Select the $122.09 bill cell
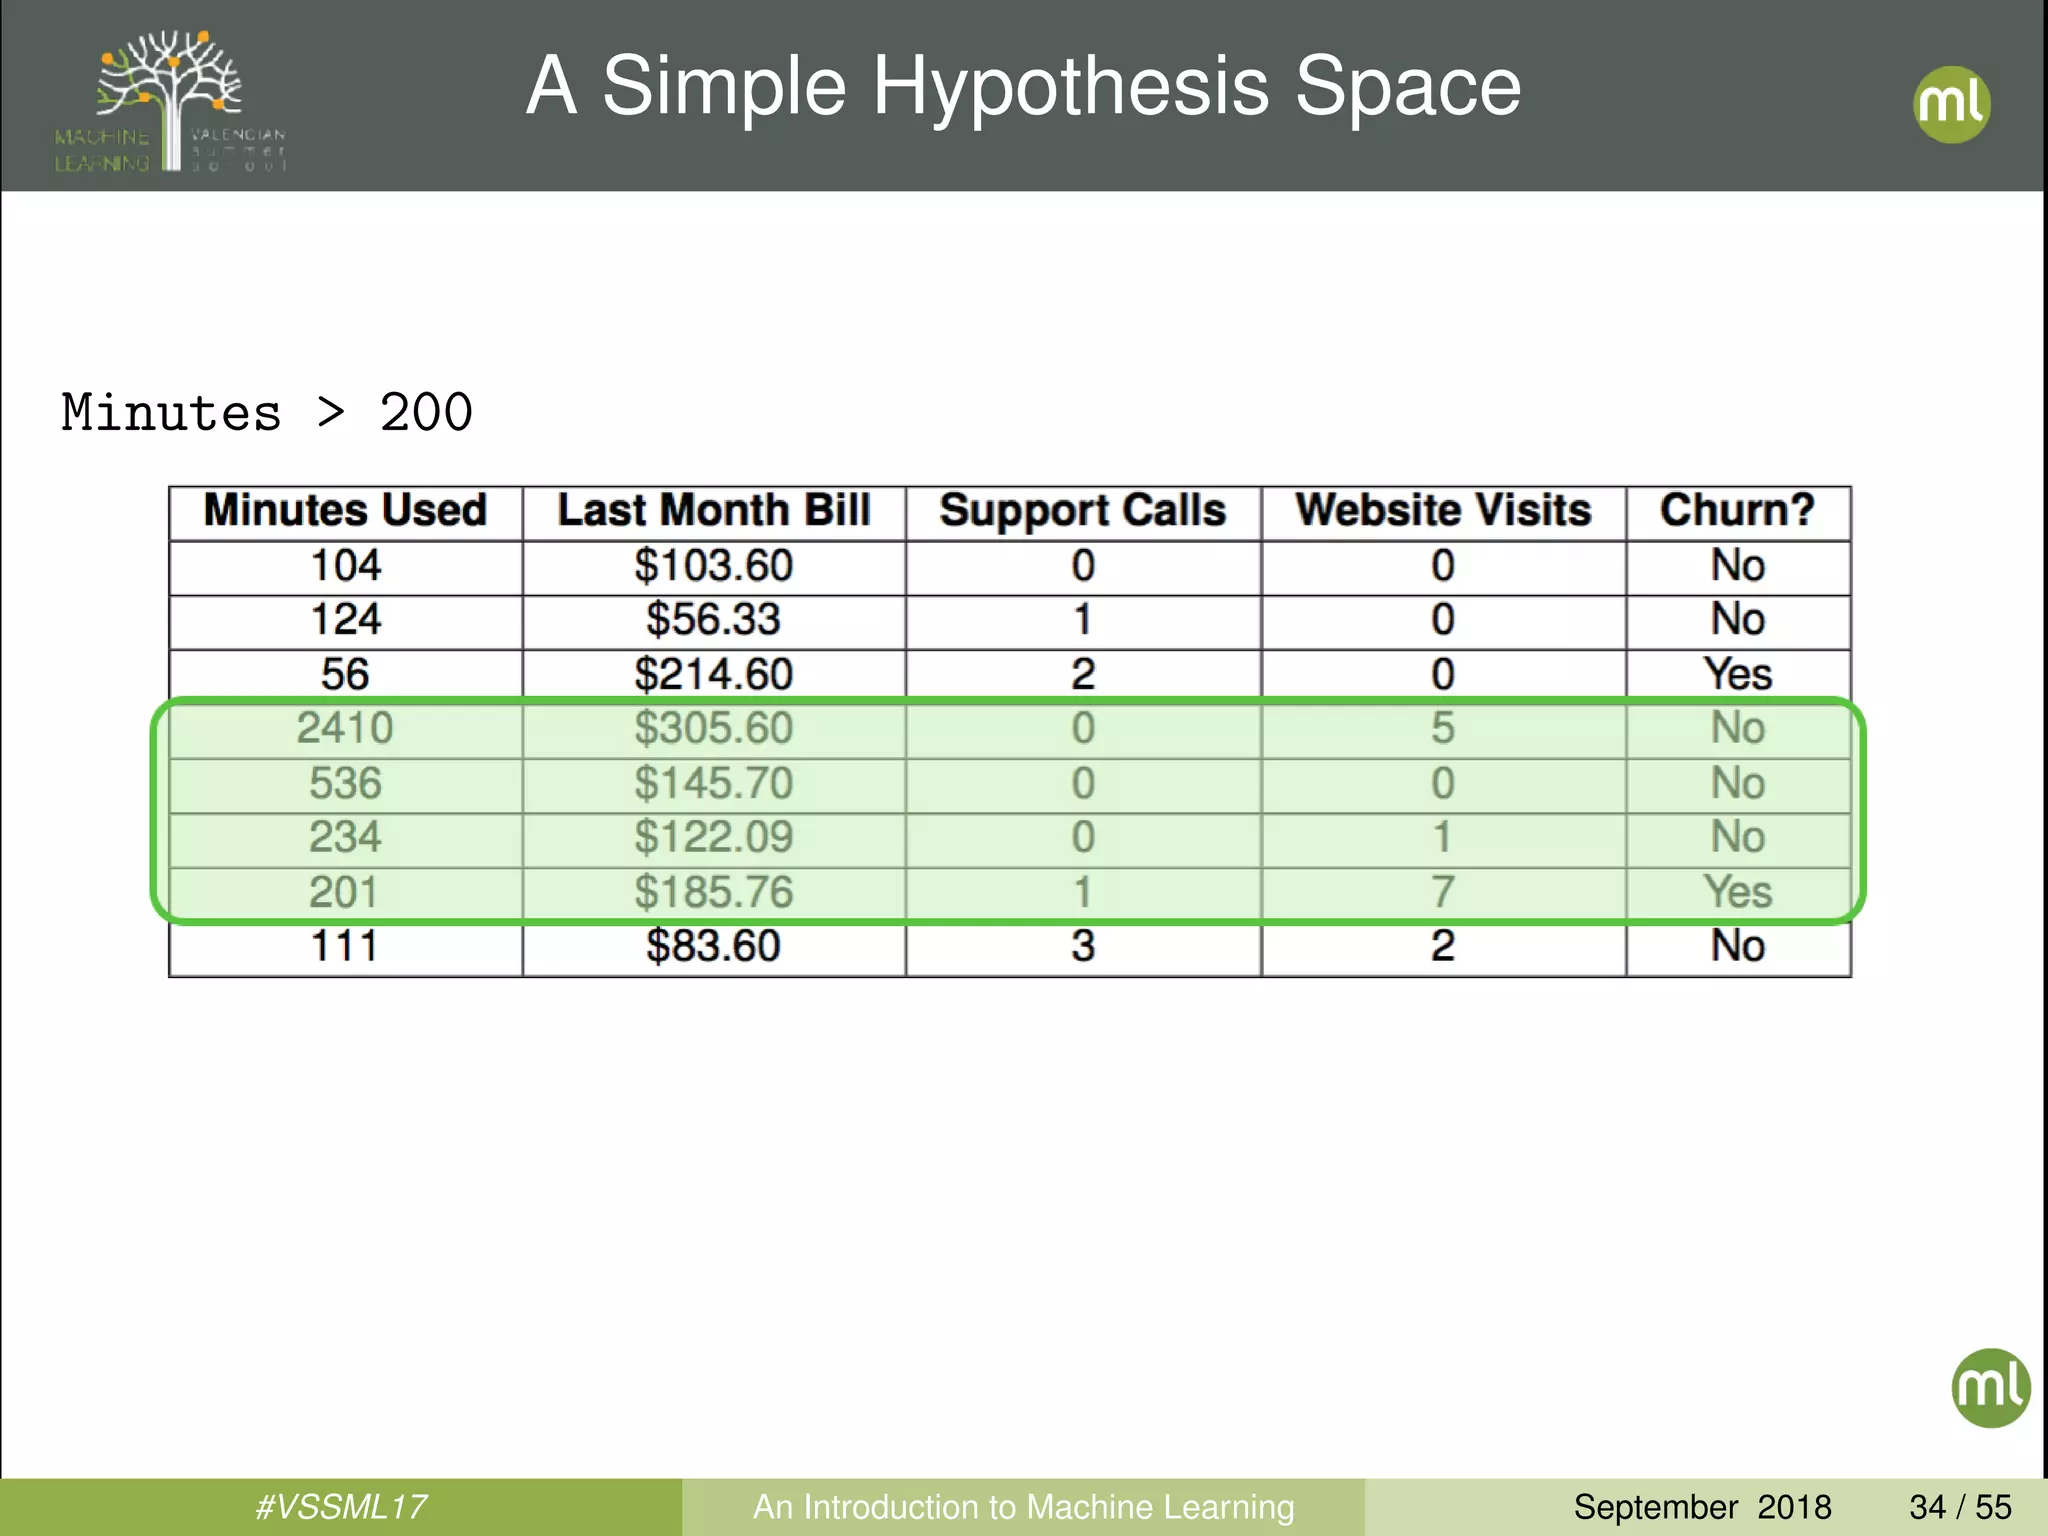This screenshot has width=2048, height=1536. [714, 838]
